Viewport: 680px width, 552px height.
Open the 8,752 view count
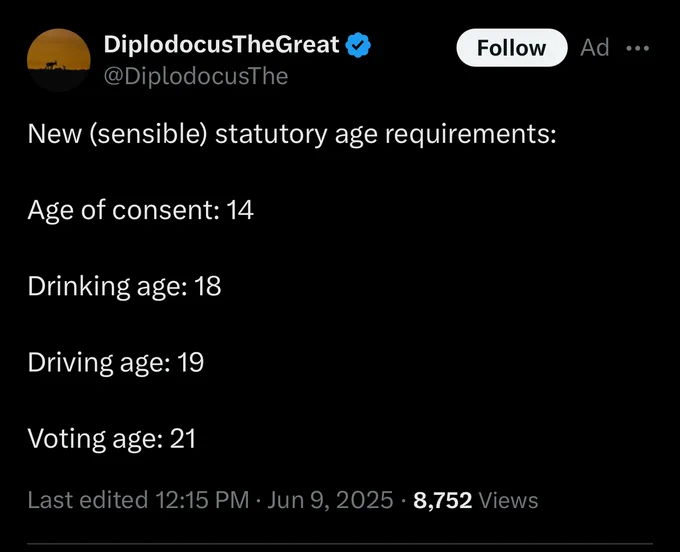click(x=442, y=500)
